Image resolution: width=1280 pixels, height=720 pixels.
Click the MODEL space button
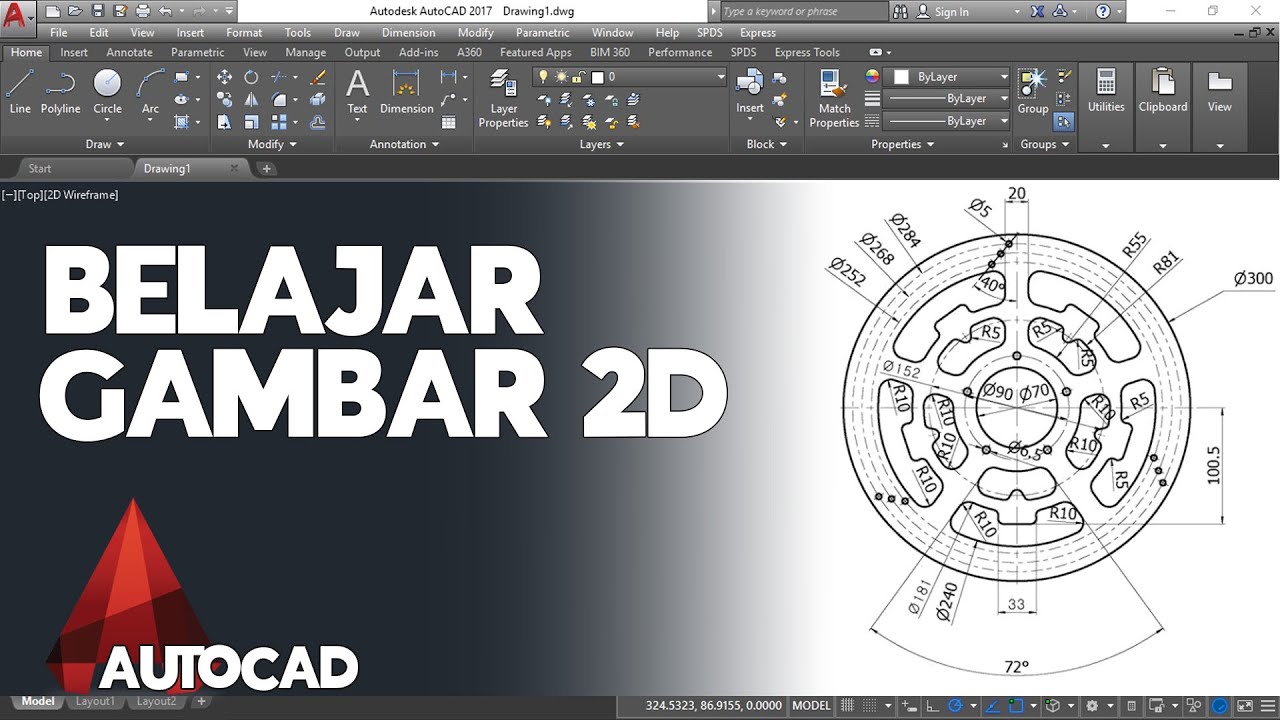pos(811,705)
